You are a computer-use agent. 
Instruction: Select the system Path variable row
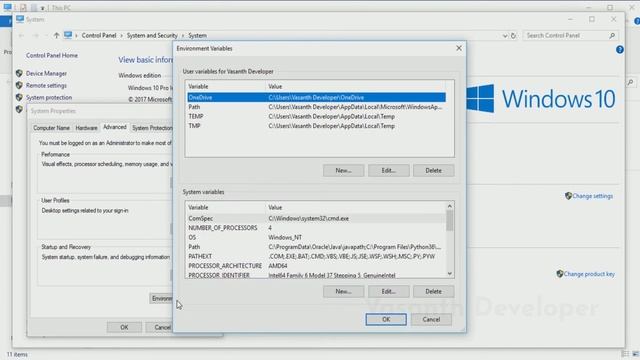pyautogui.click(x=316, y=247)
